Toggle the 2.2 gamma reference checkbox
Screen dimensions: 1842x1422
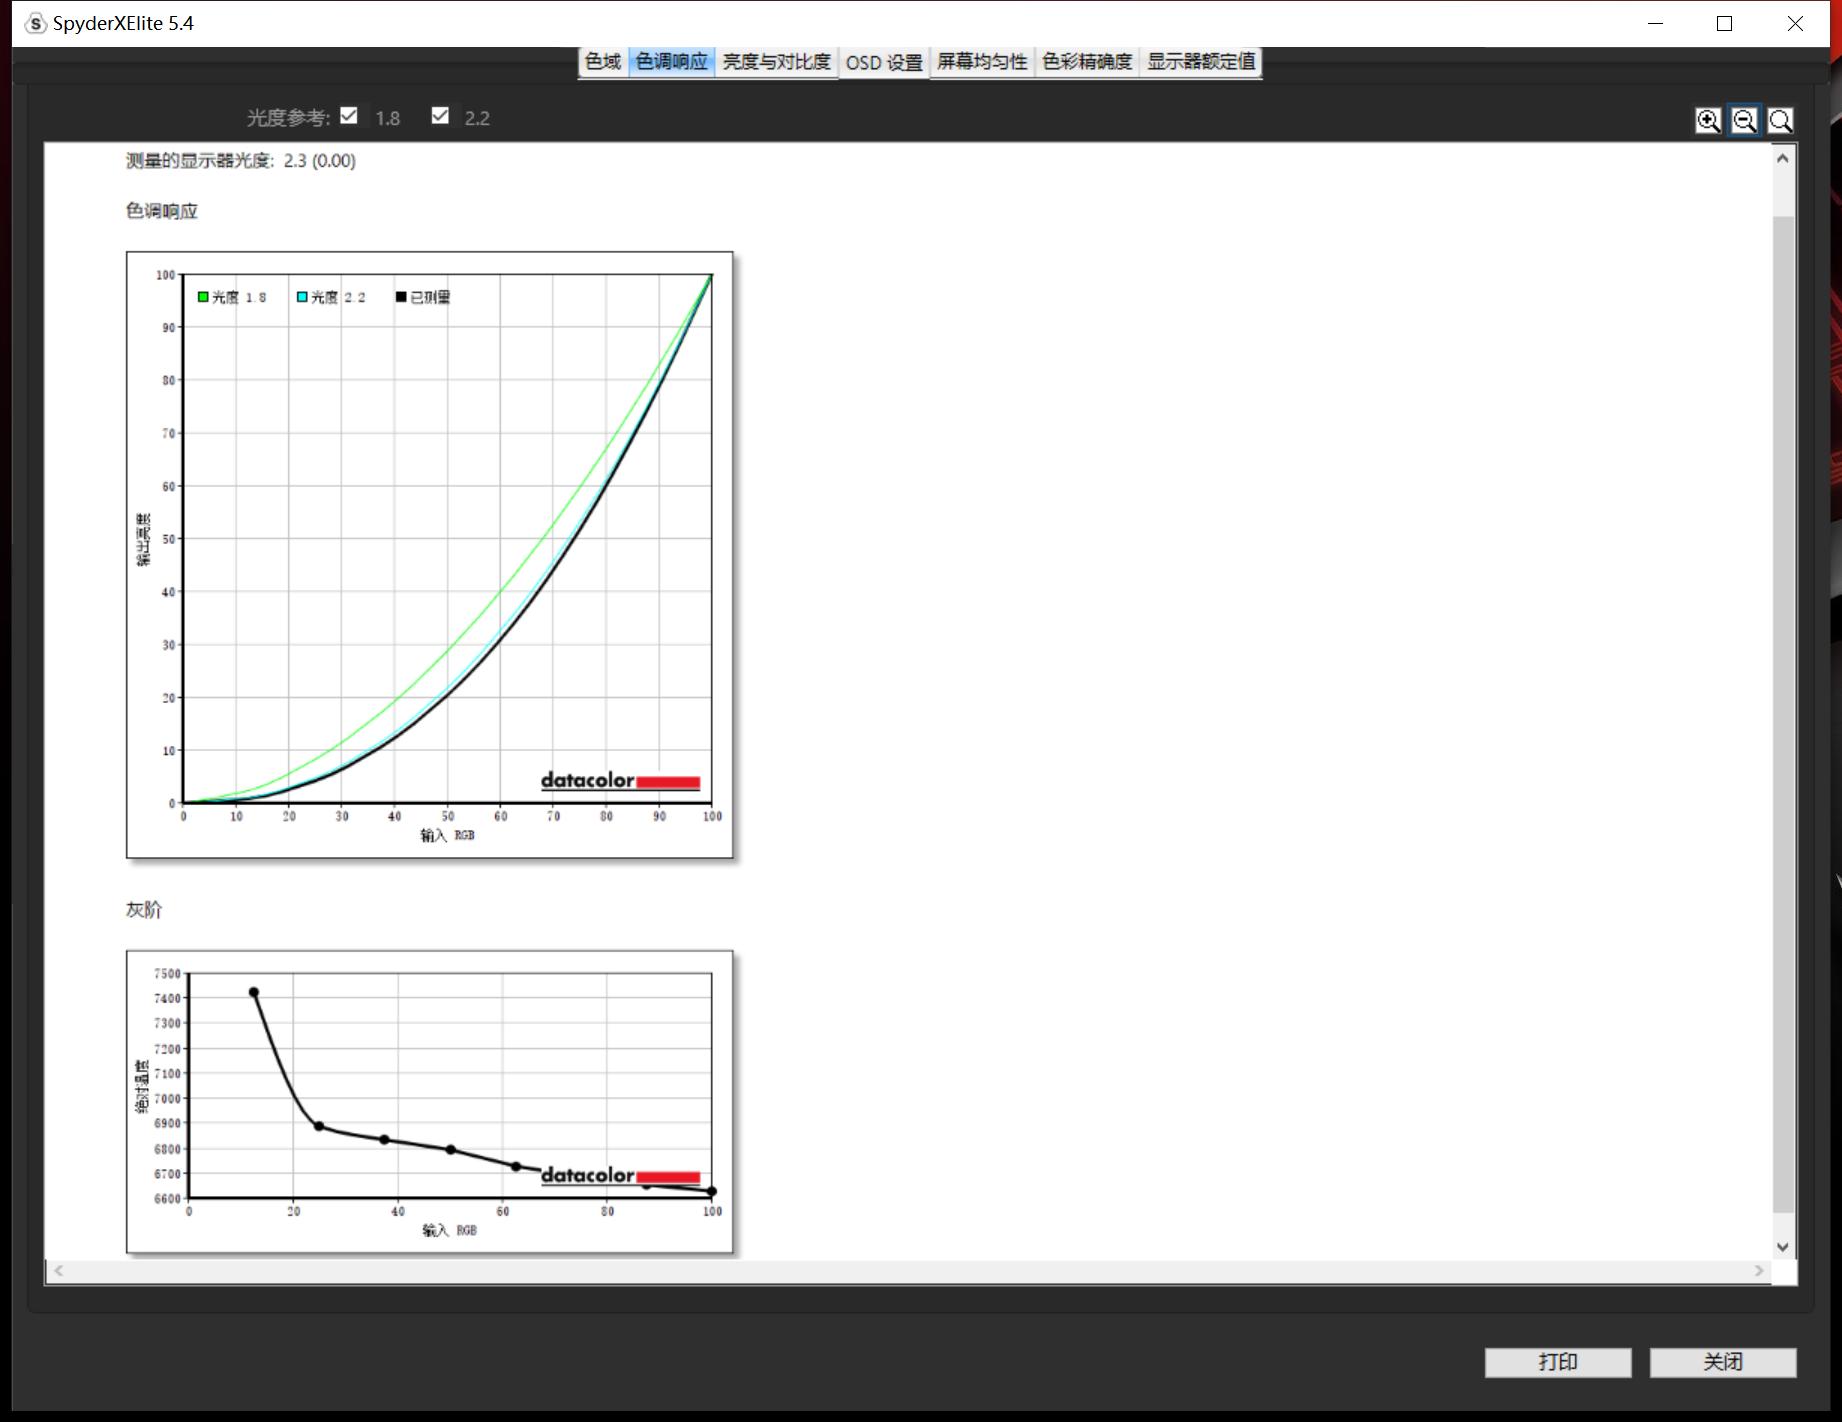click(x=440, y=116)
